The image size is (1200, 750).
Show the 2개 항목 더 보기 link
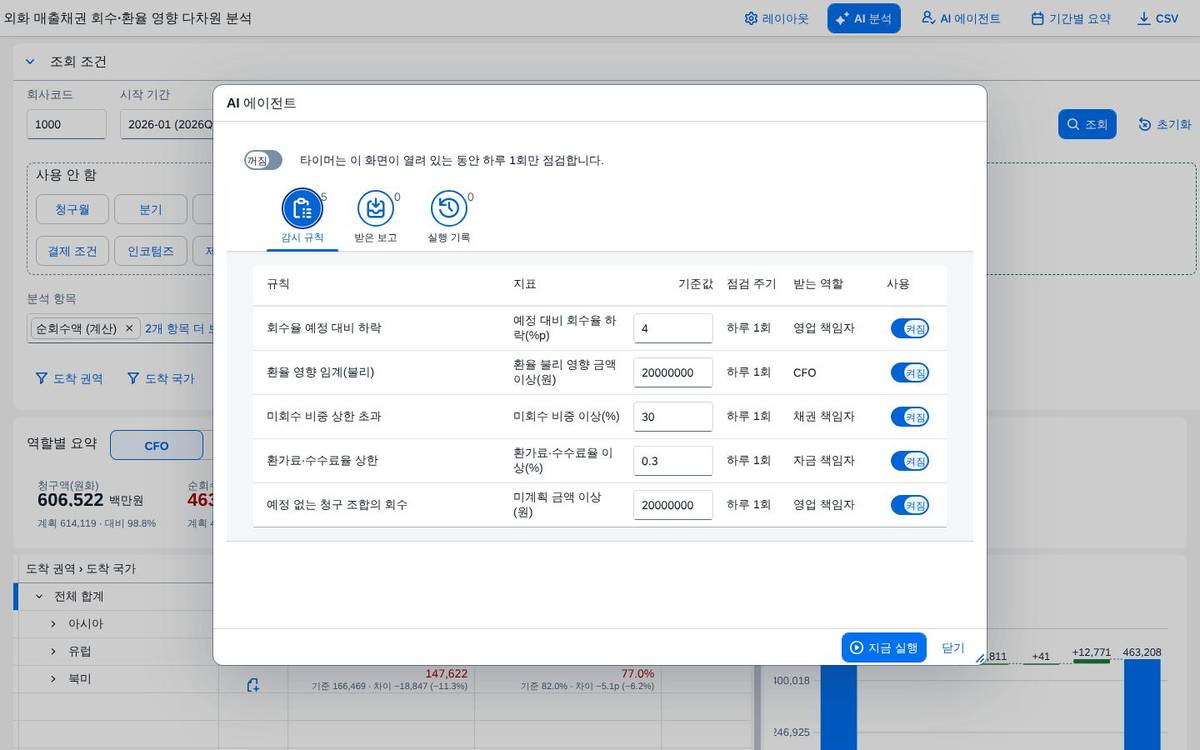[x=179, y=328]
